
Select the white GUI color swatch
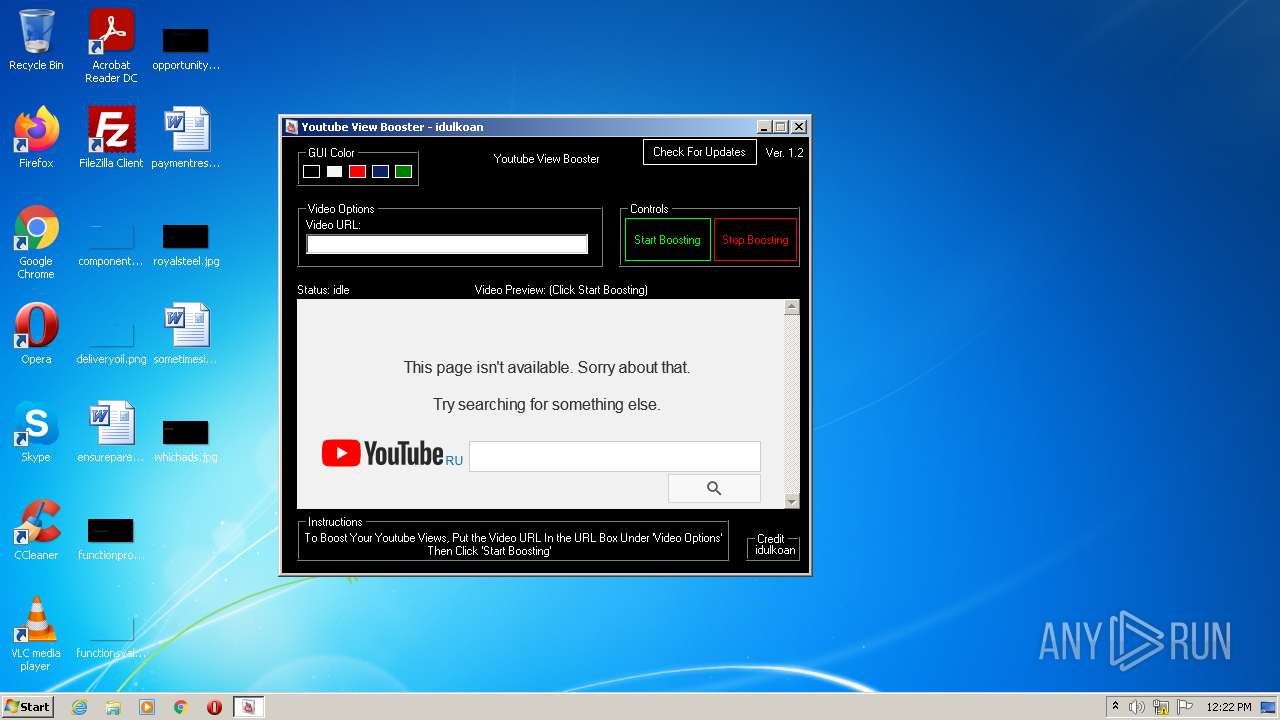coord(334,172)
